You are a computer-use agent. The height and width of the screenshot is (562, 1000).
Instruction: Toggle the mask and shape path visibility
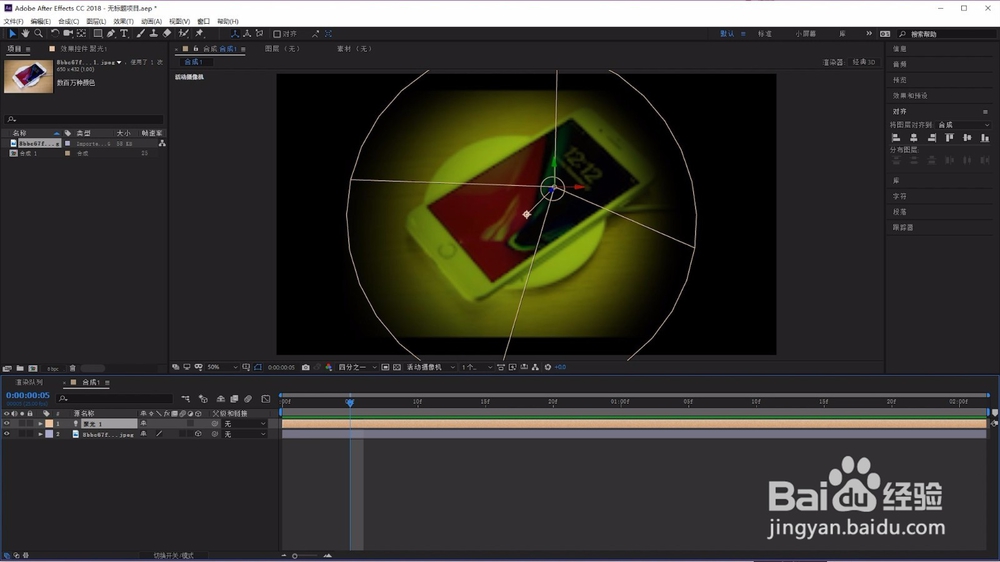coord(258,367)
